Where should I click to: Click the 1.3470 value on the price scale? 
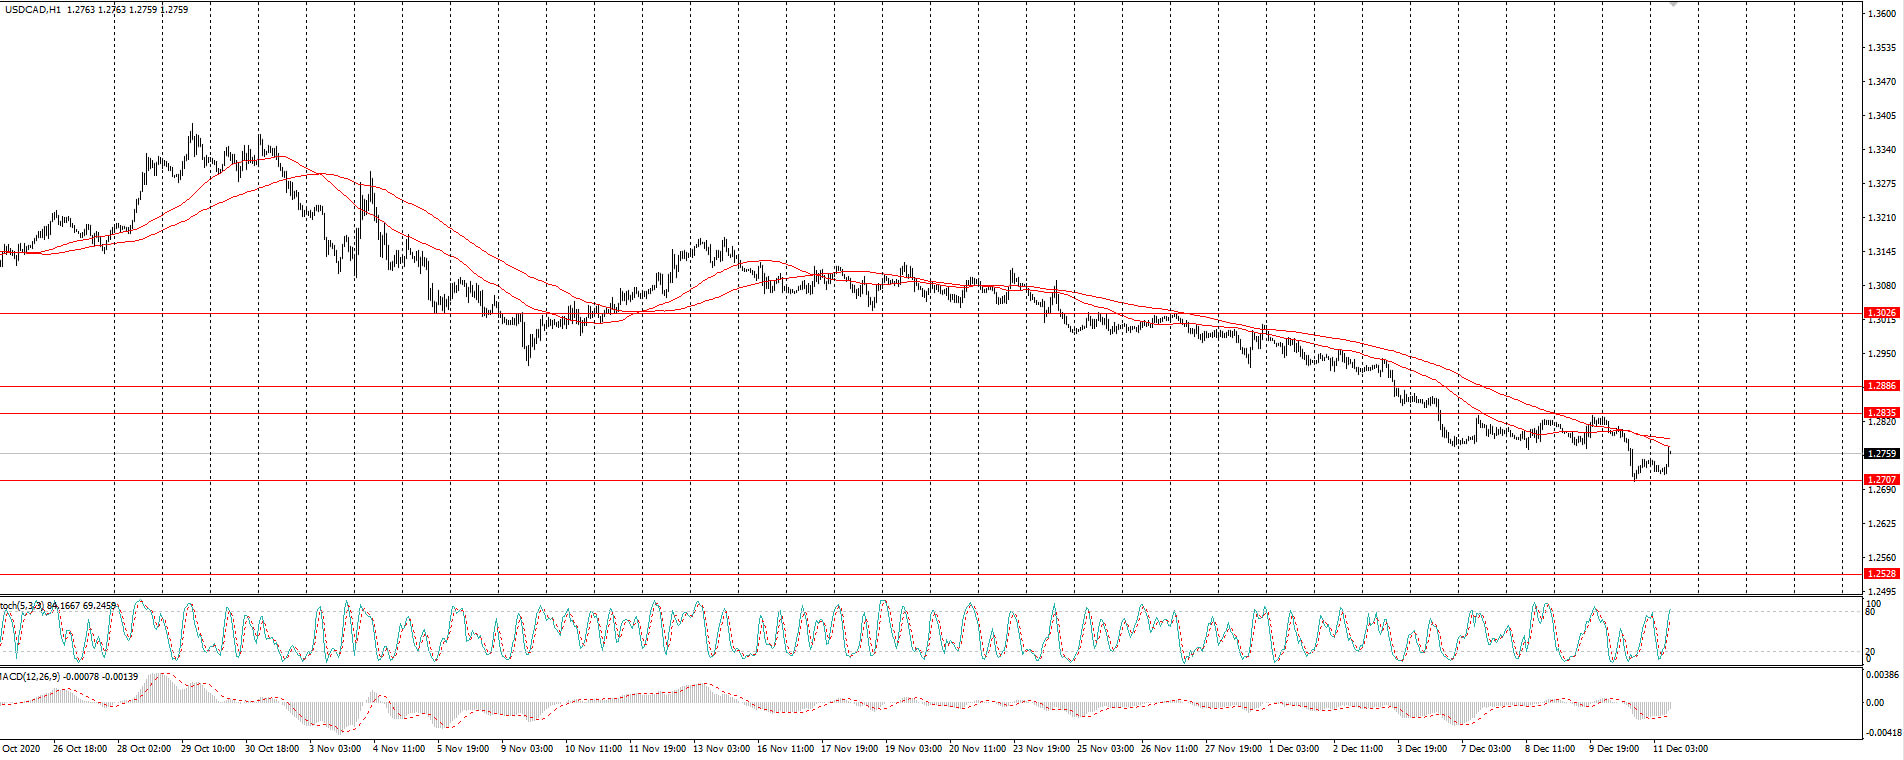(1883, 82)
